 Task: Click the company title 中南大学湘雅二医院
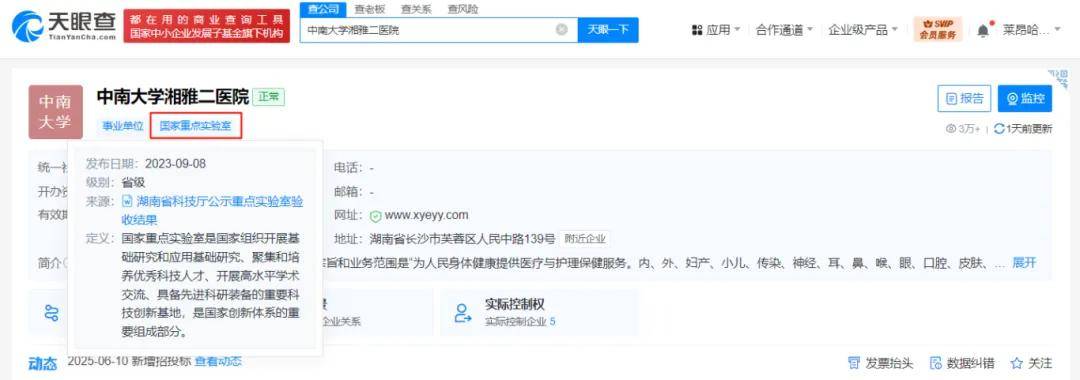pos(173,96)
